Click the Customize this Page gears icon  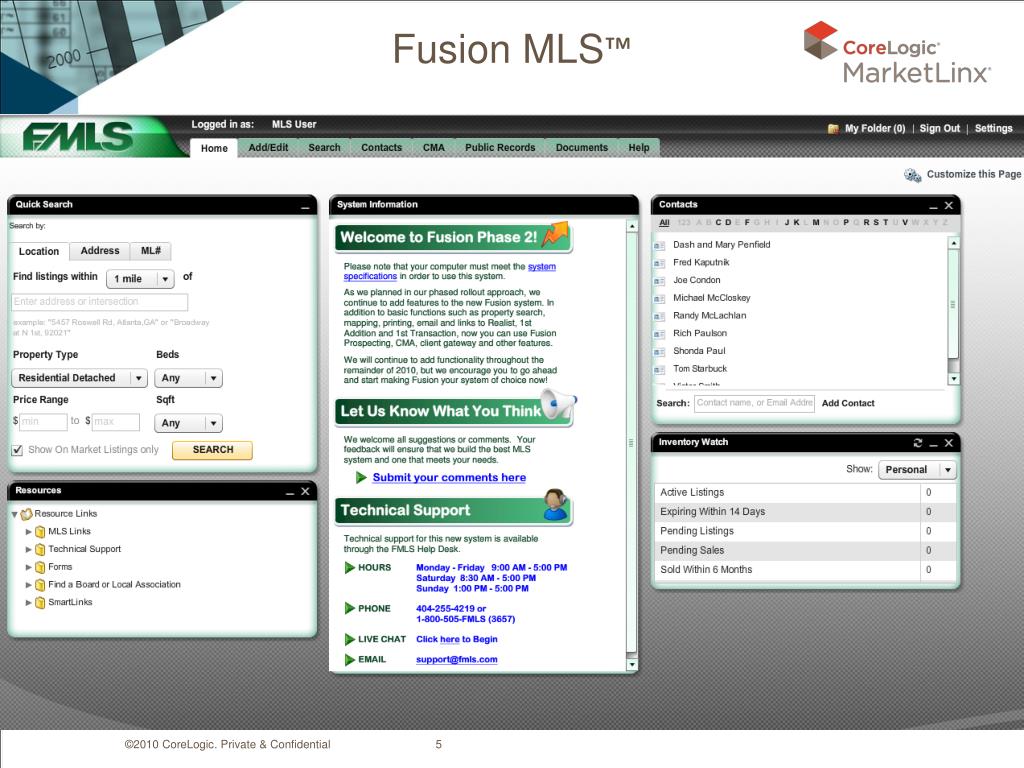912,175
